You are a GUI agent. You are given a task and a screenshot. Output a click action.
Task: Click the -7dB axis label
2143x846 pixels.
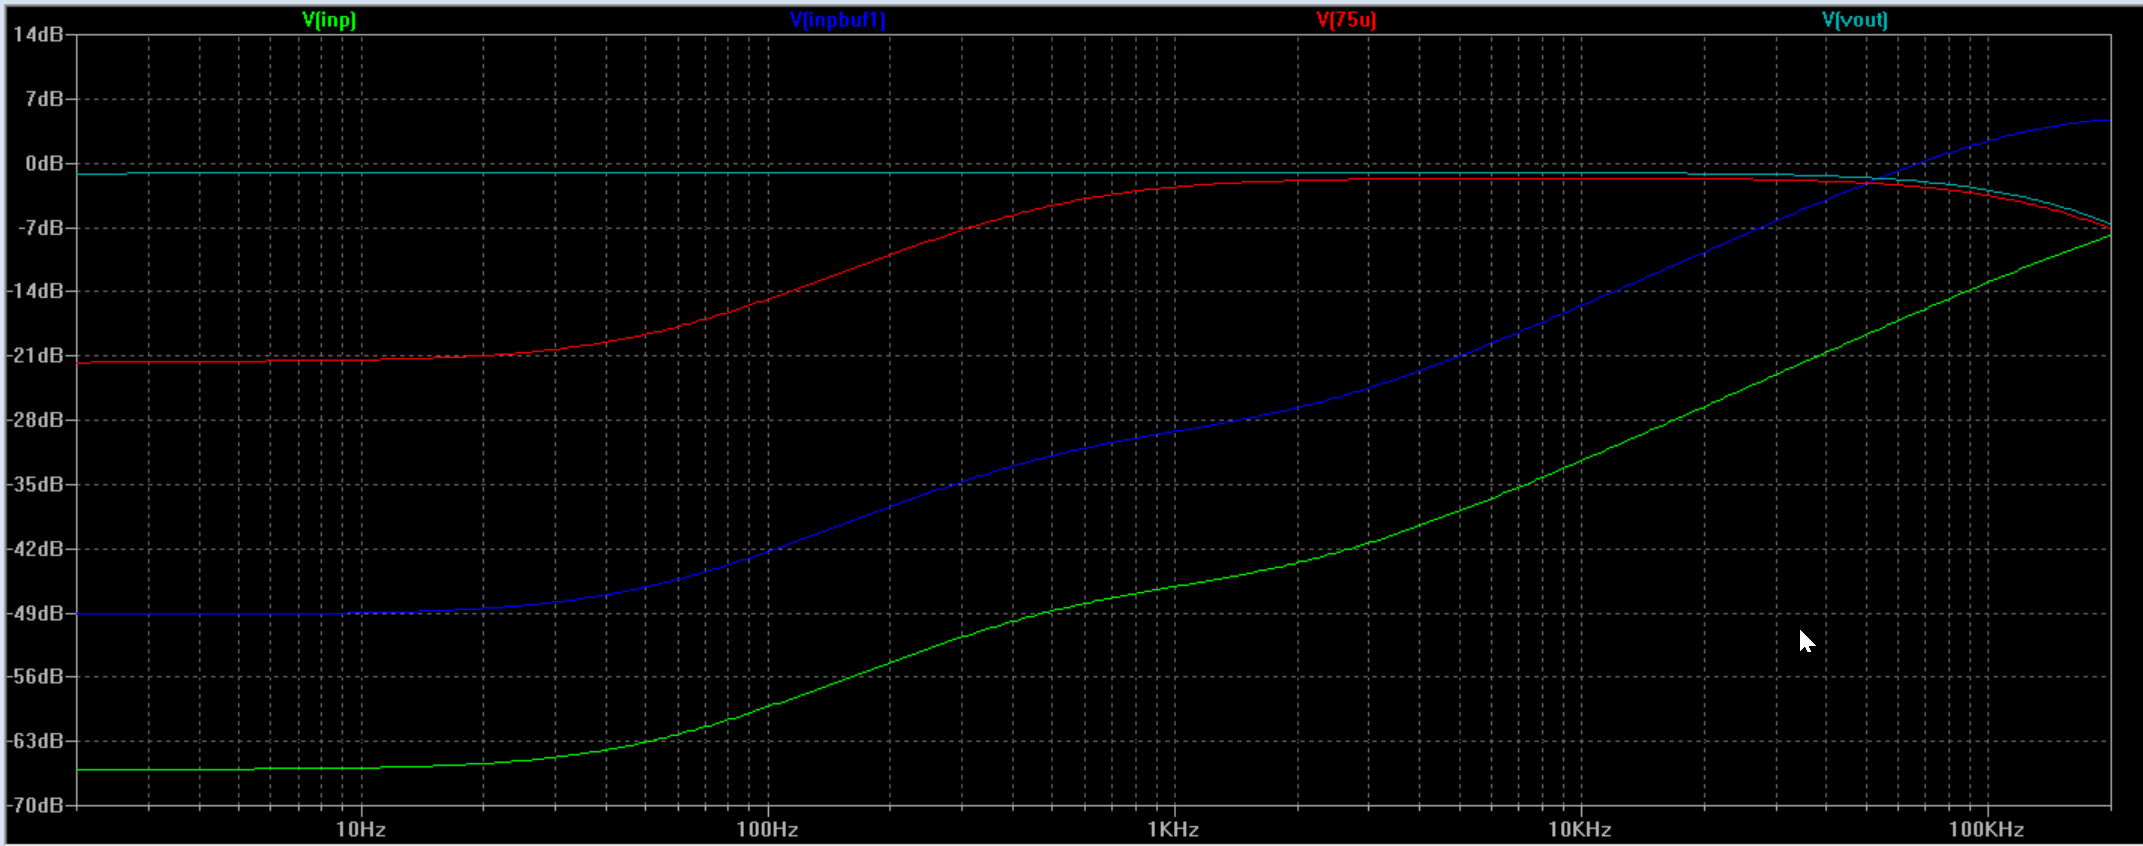41,228
